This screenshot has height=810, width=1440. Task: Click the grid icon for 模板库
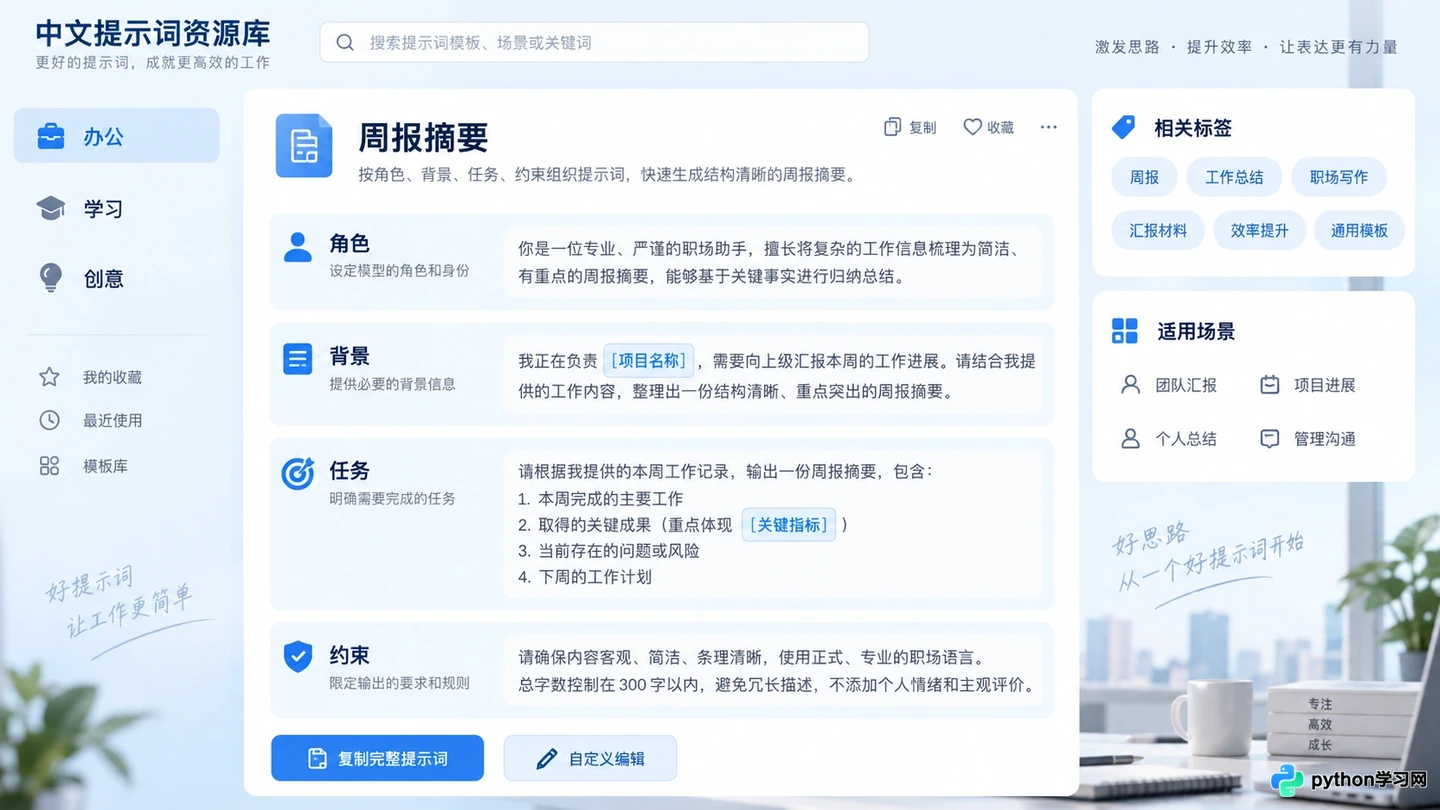49,466
